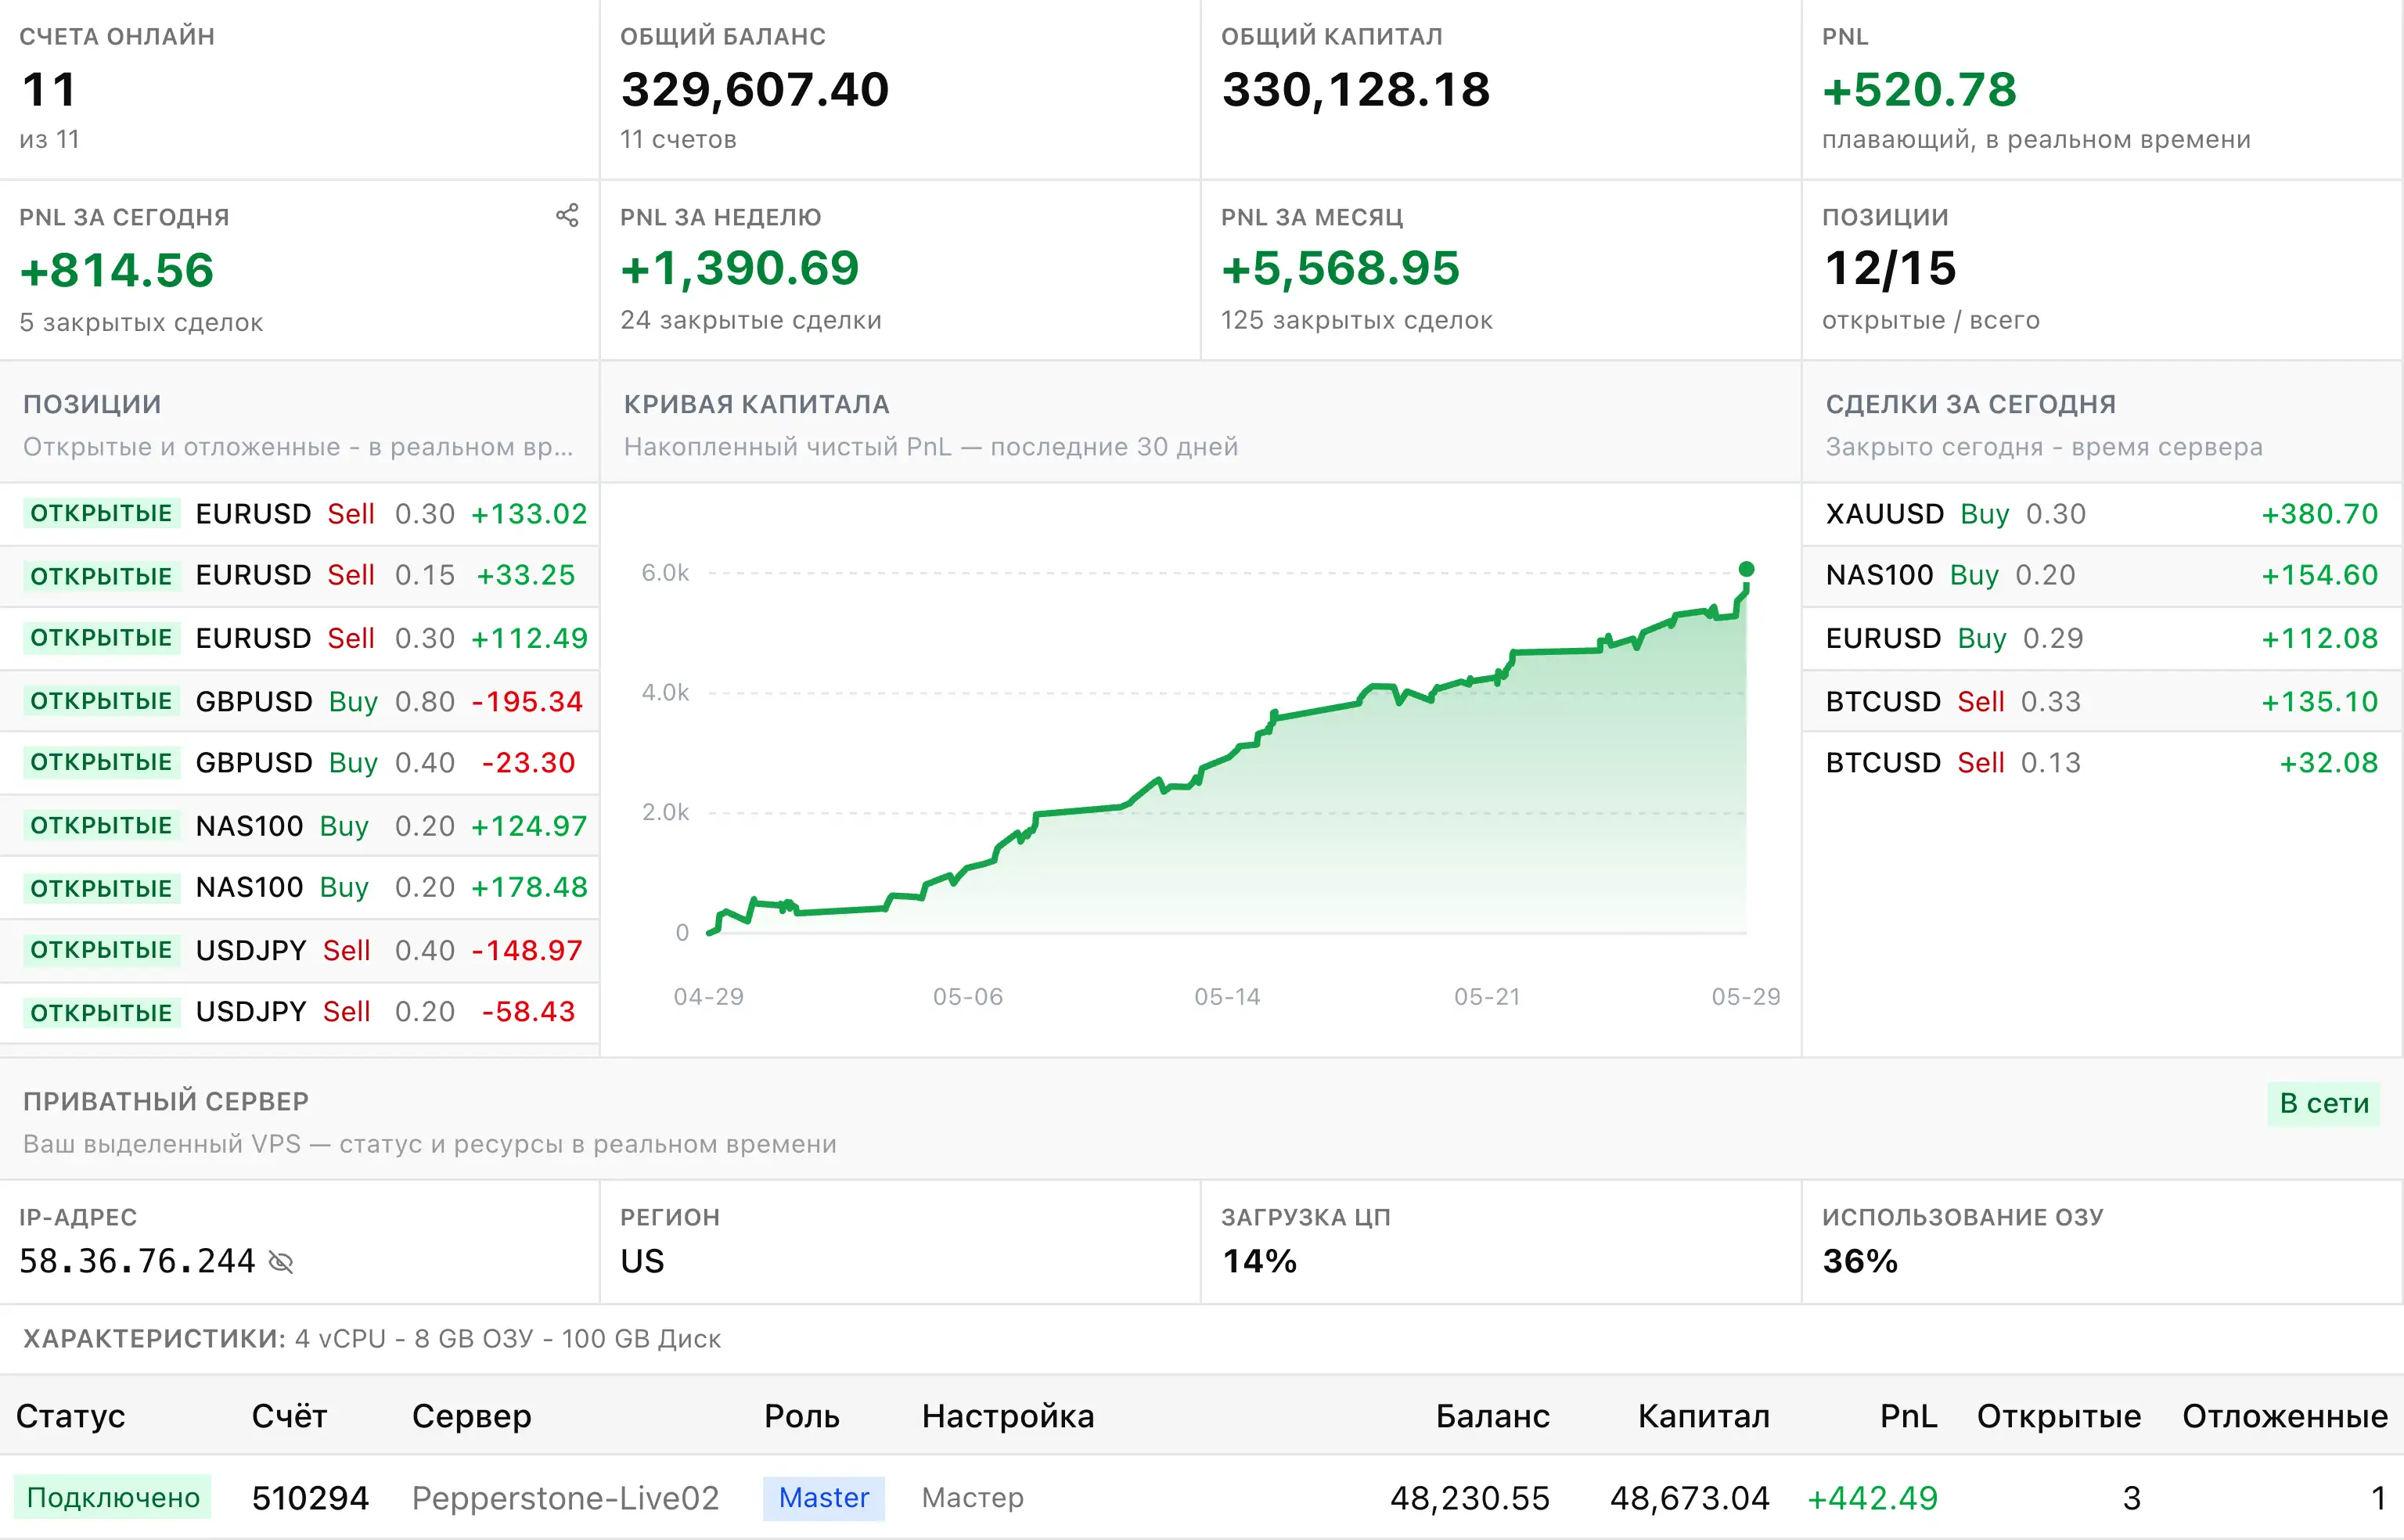Select the BTCUSD Sell 0.33 closed trade
2404x1540 pixels.
(x=2102, y=701)
